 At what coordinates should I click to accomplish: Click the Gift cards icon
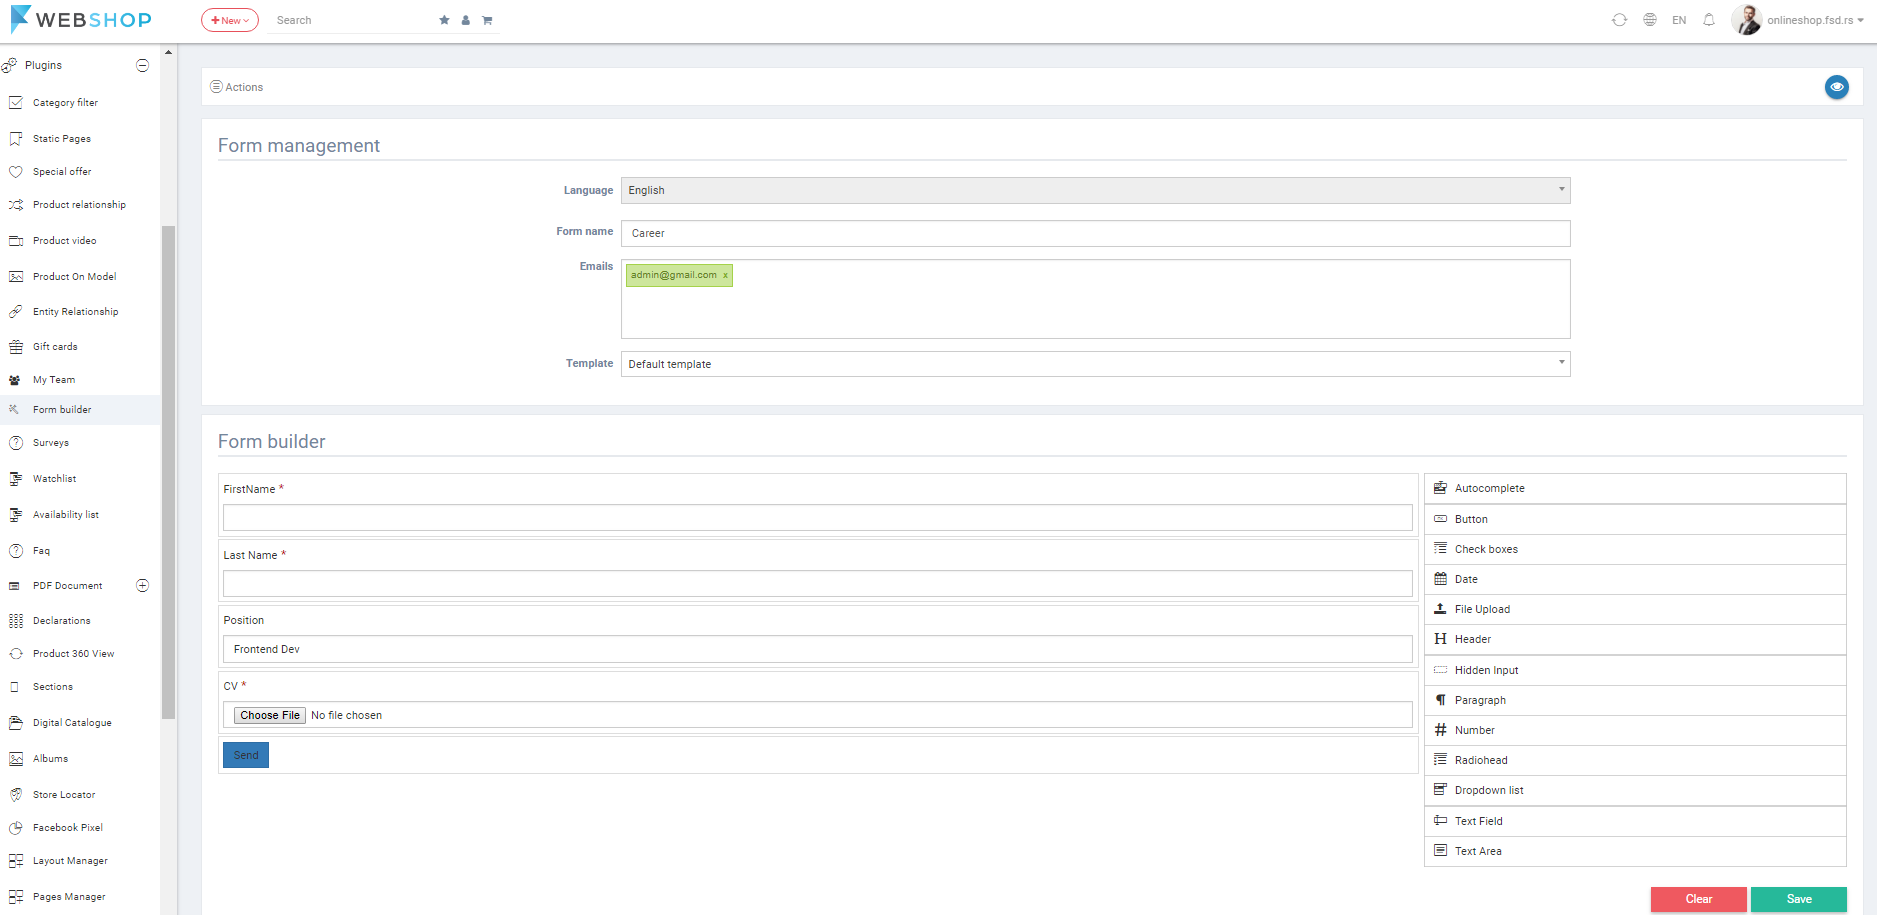point(16,347)
